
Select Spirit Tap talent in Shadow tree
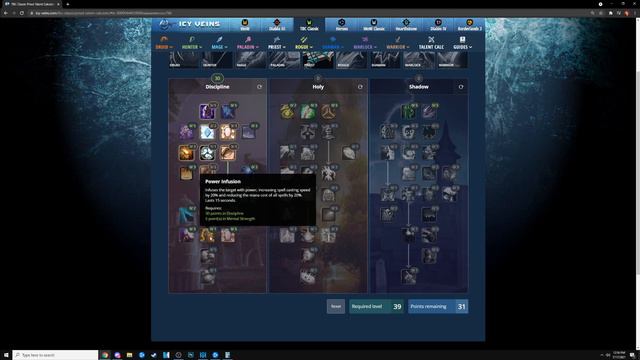[409, 111]
